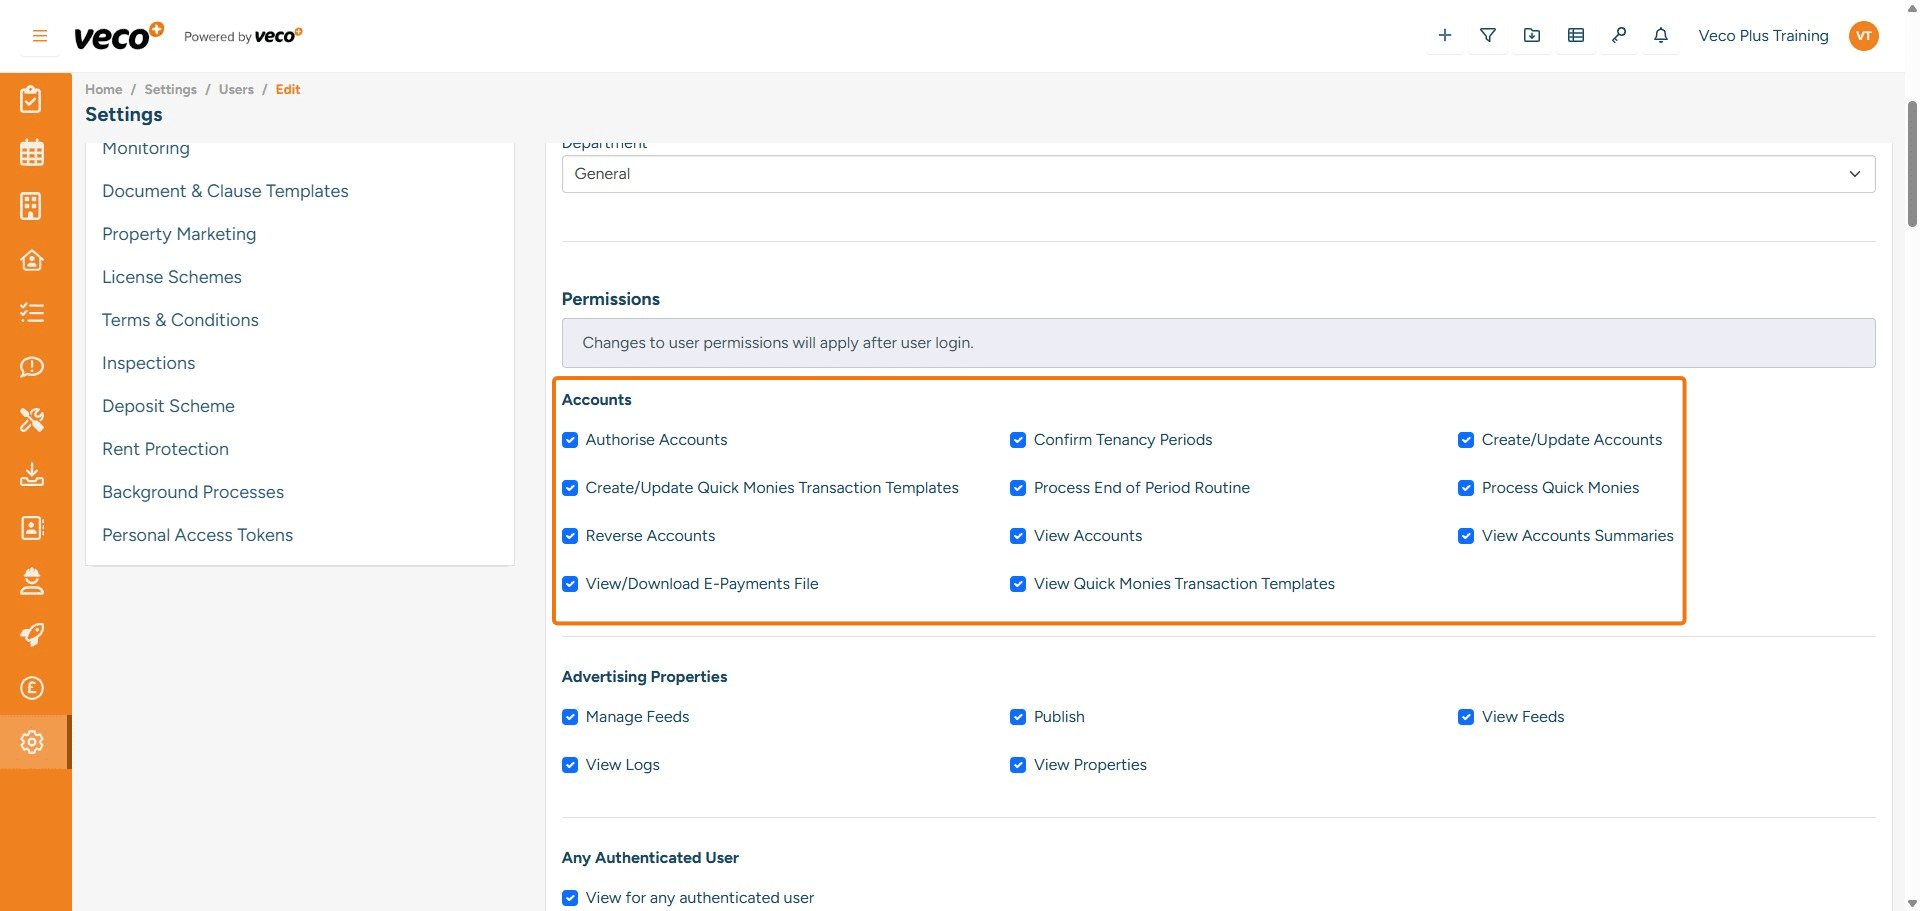Expand the Department dropdown showing General
This screenshot has height=911, width=1920.
[x=1217, y=174]
